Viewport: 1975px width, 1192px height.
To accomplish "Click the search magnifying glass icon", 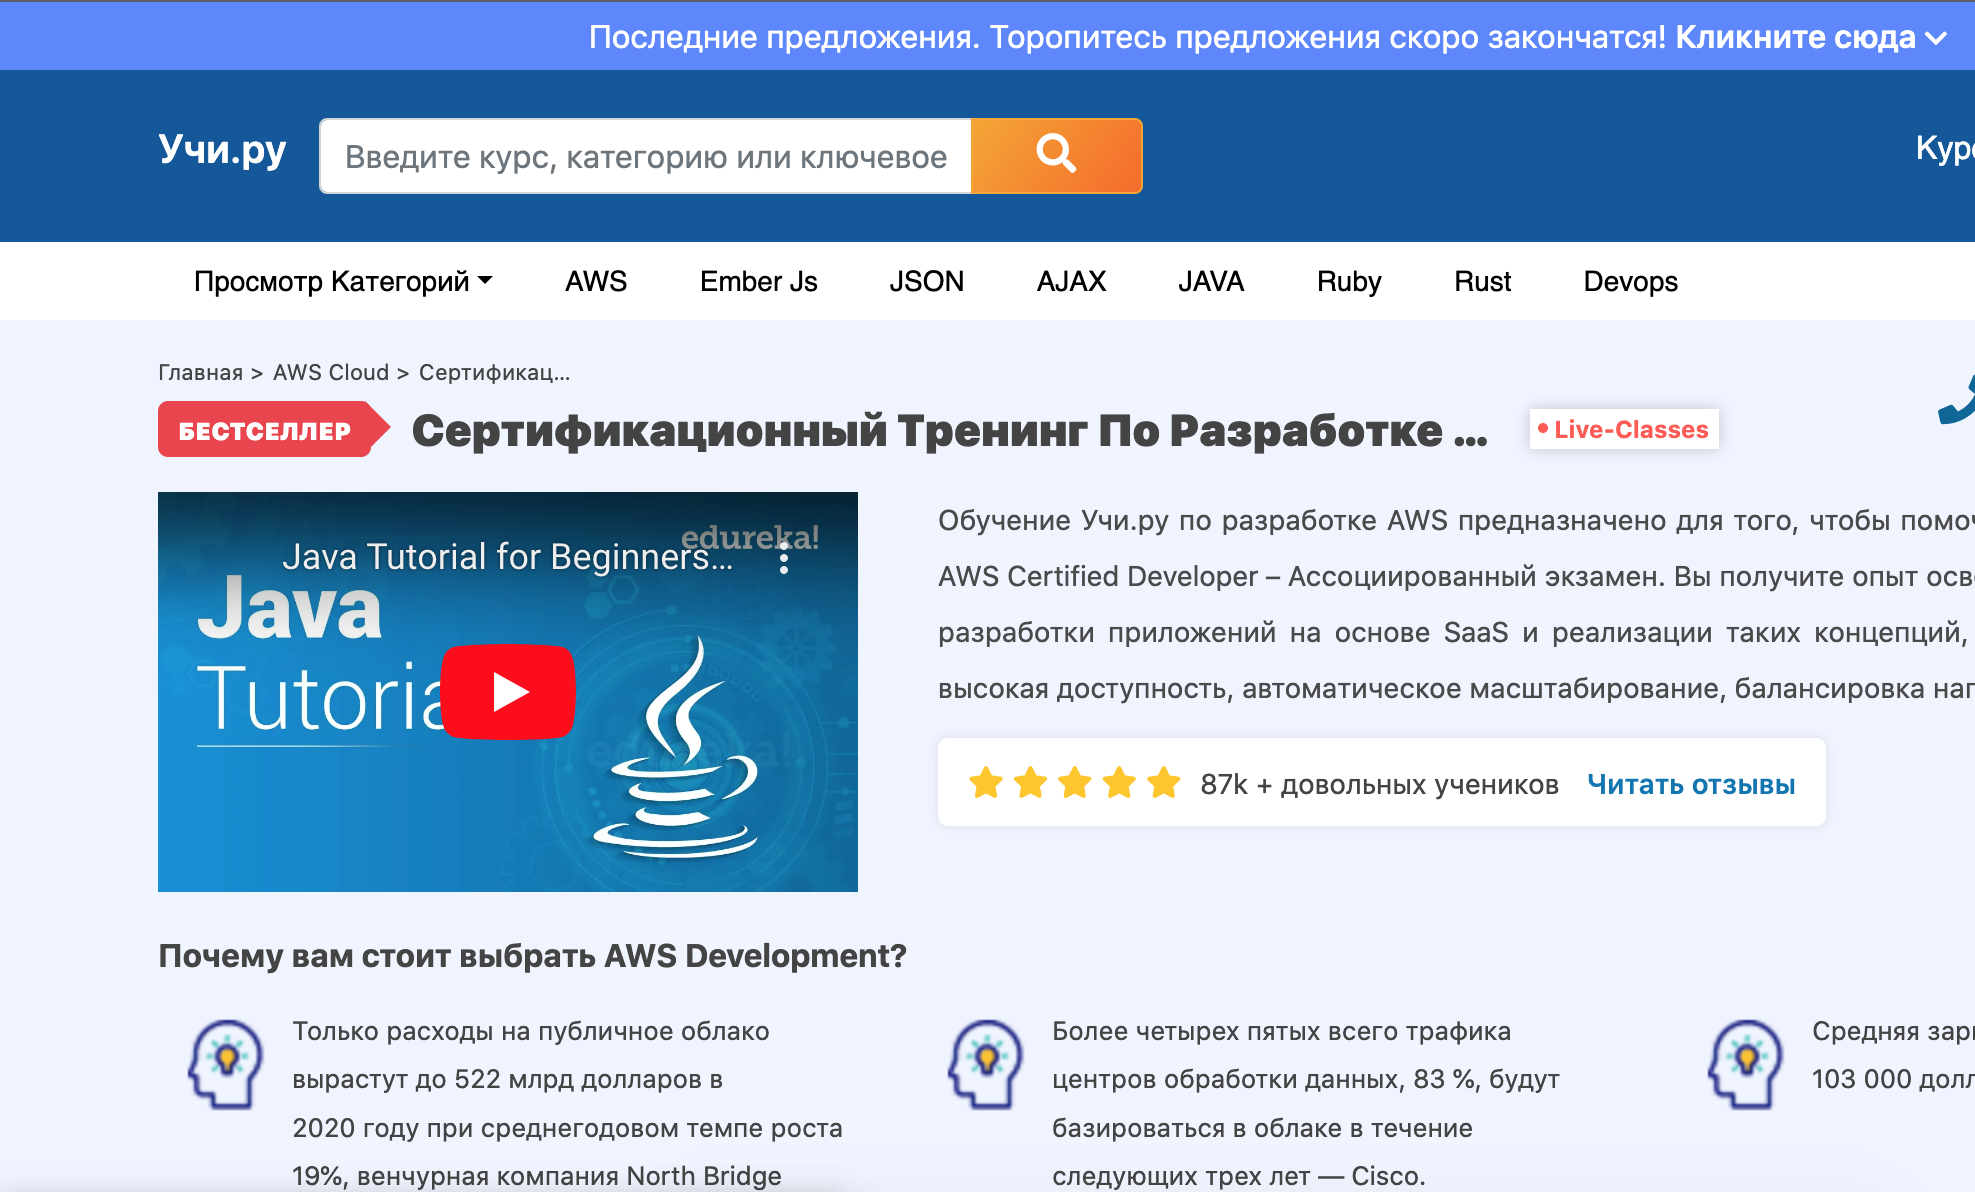I will (1055, 155).
